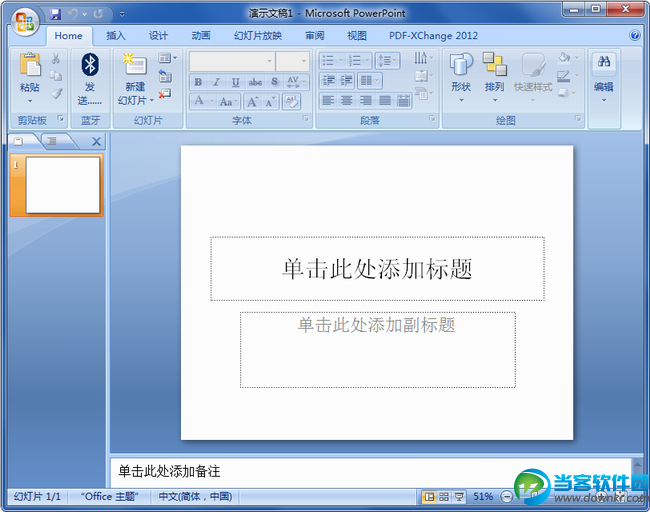This screenshot has width=650, height=512.
Task: Select Align Text Left
Action: point(328,100)
